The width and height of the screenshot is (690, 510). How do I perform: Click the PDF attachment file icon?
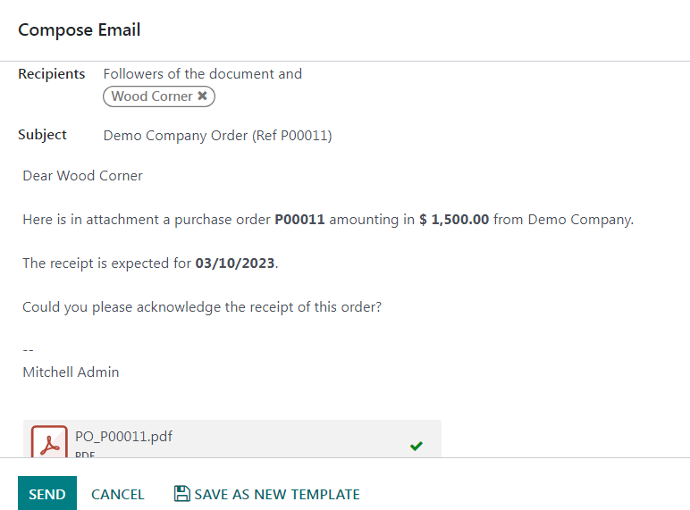(x=49, y=443)
